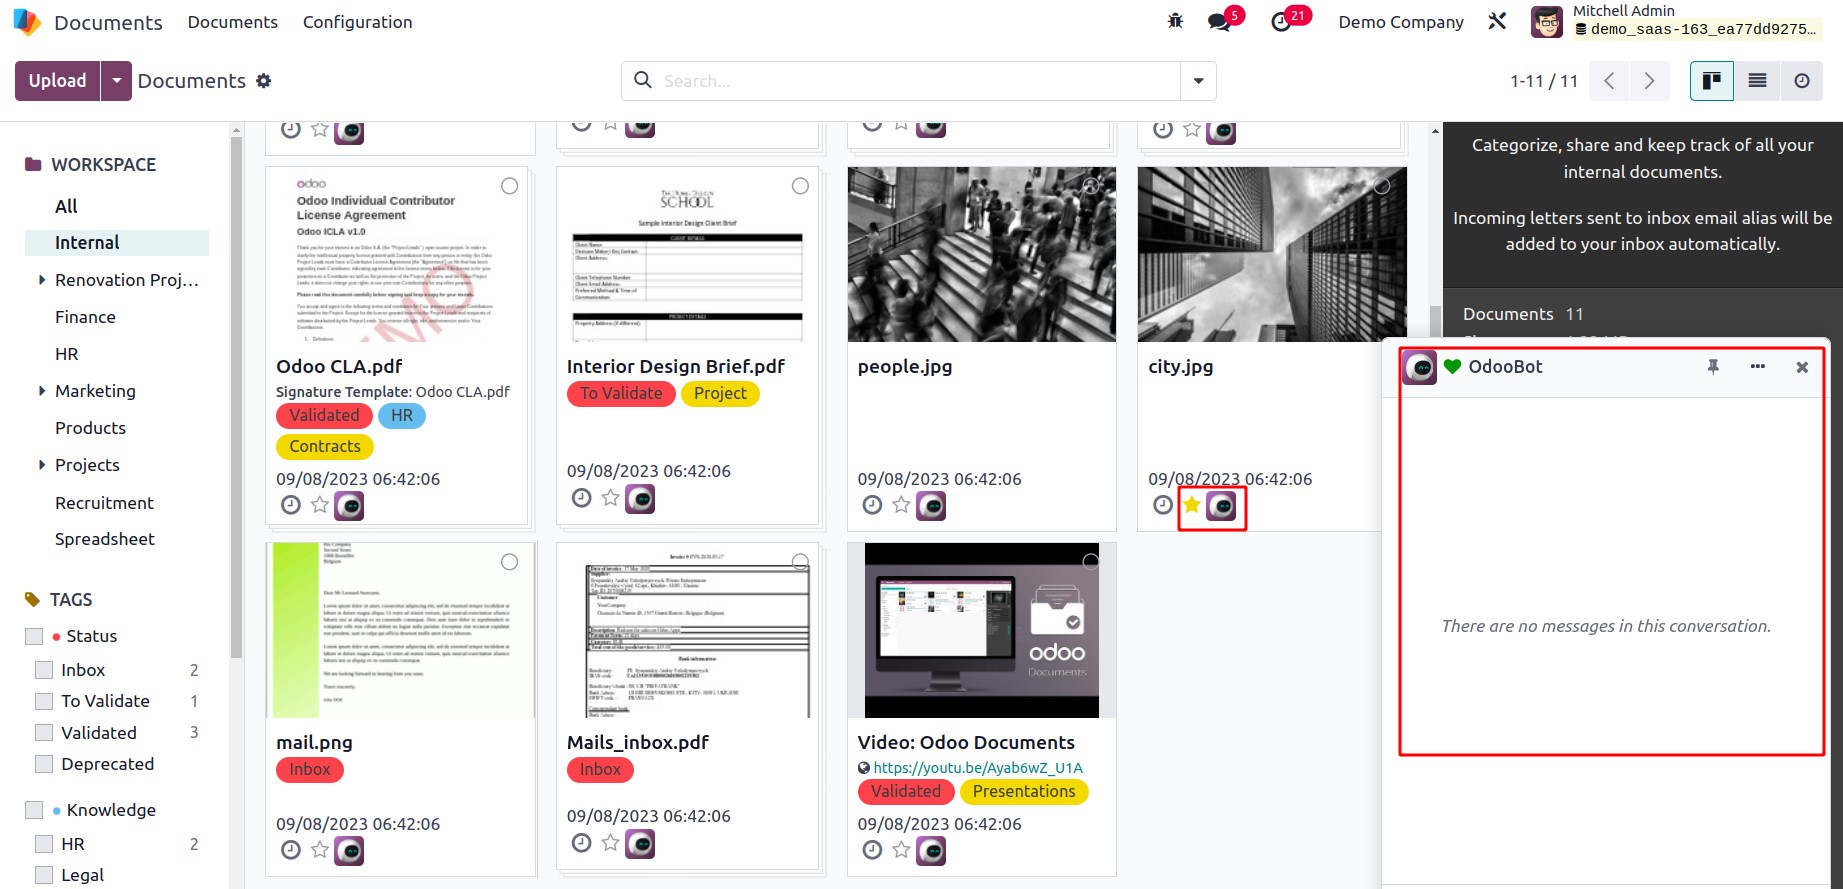Image resolution: width=1843 pixels, height=889 pixels.
Task: Star the people.jpg document
Action: point(901,505)
